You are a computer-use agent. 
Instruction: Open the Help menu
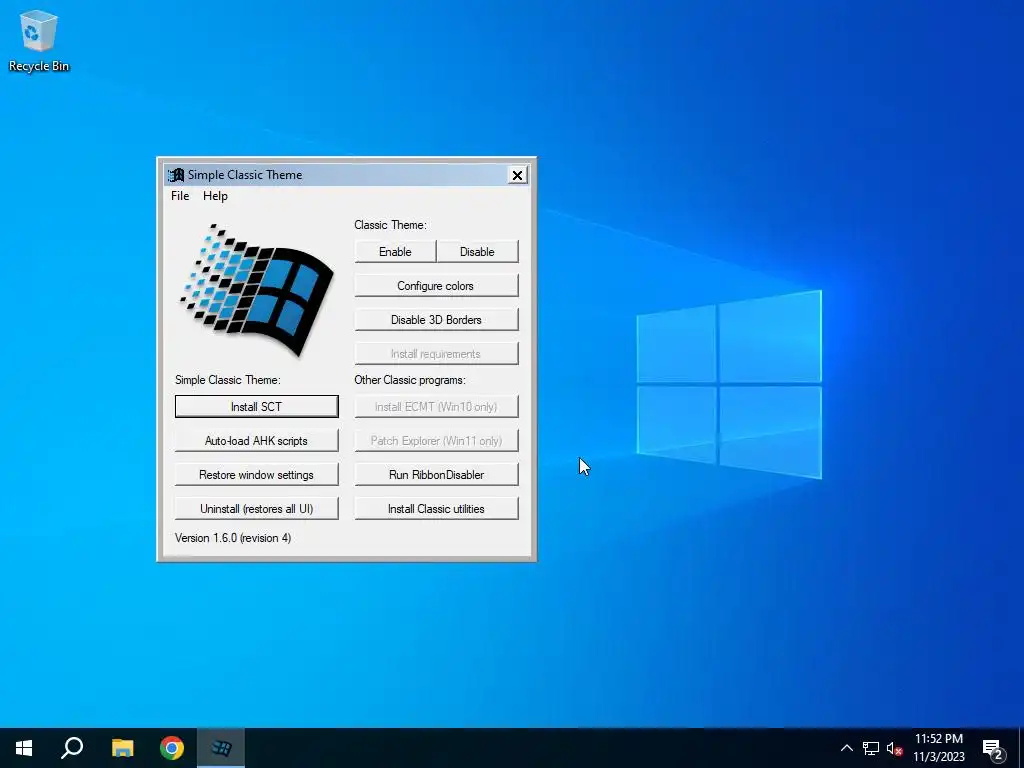point(216,196)
